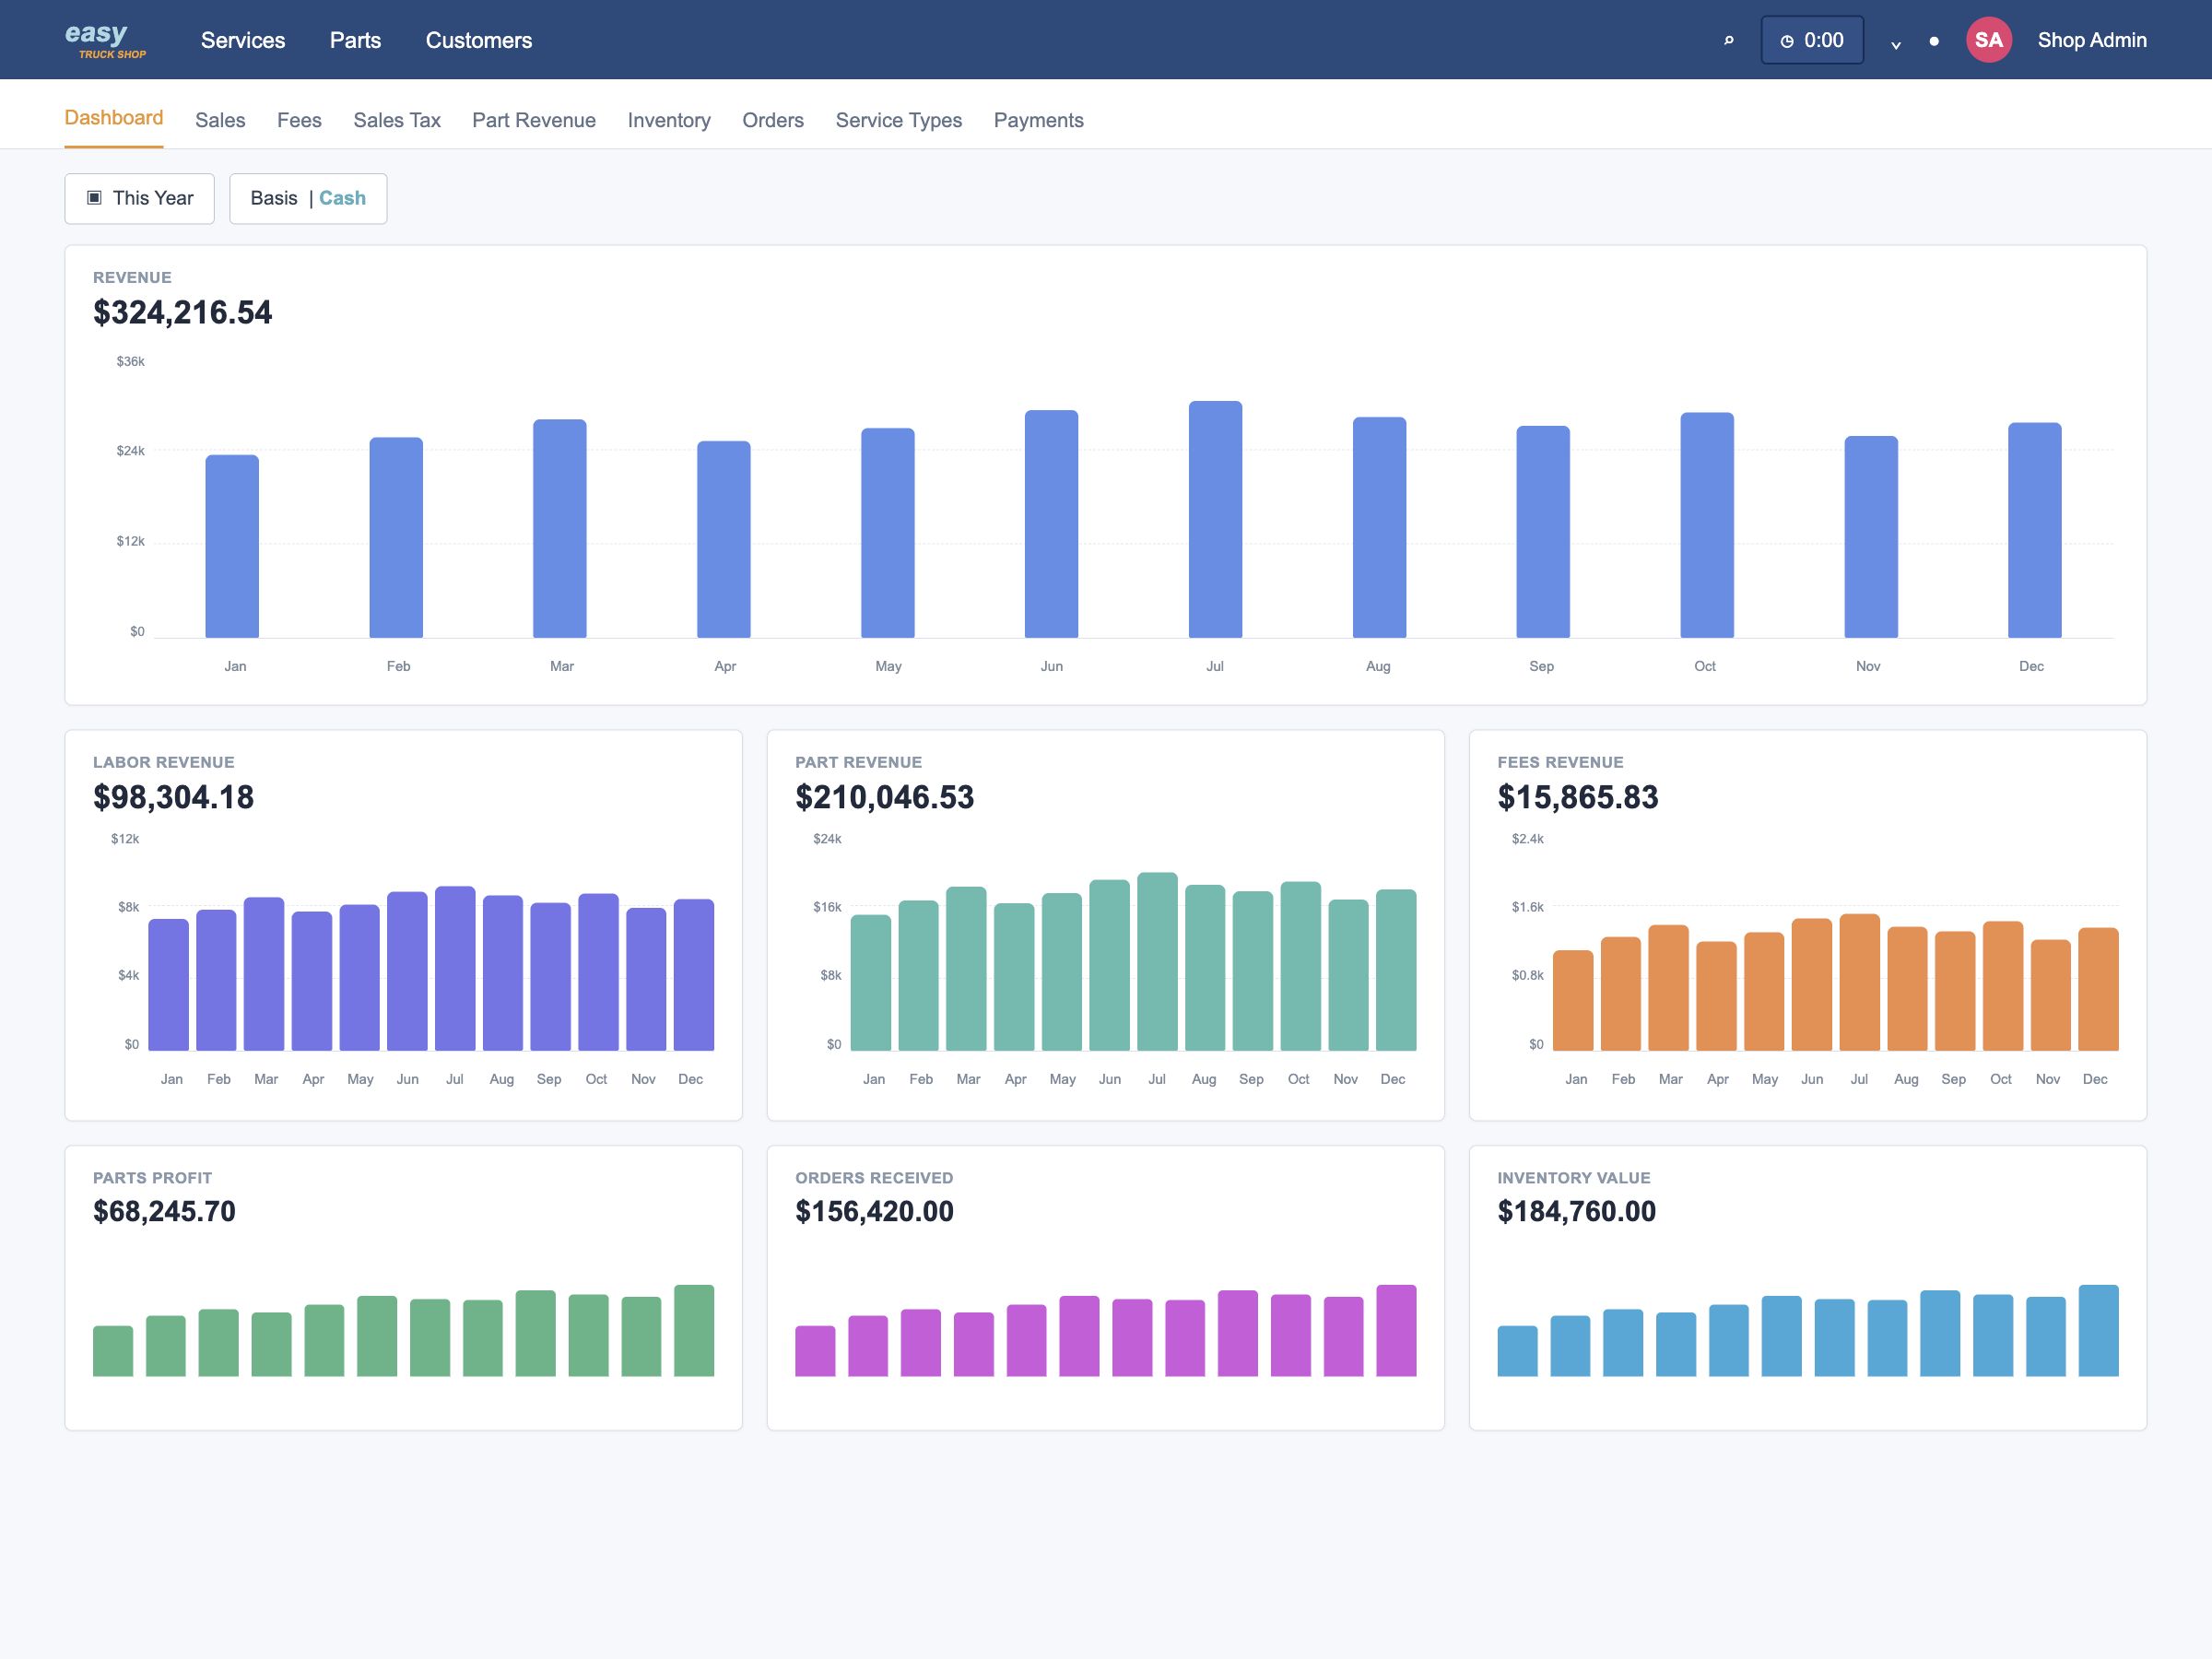
Task: Click the part revenue value $210,046.53
Action: [884, 797]
